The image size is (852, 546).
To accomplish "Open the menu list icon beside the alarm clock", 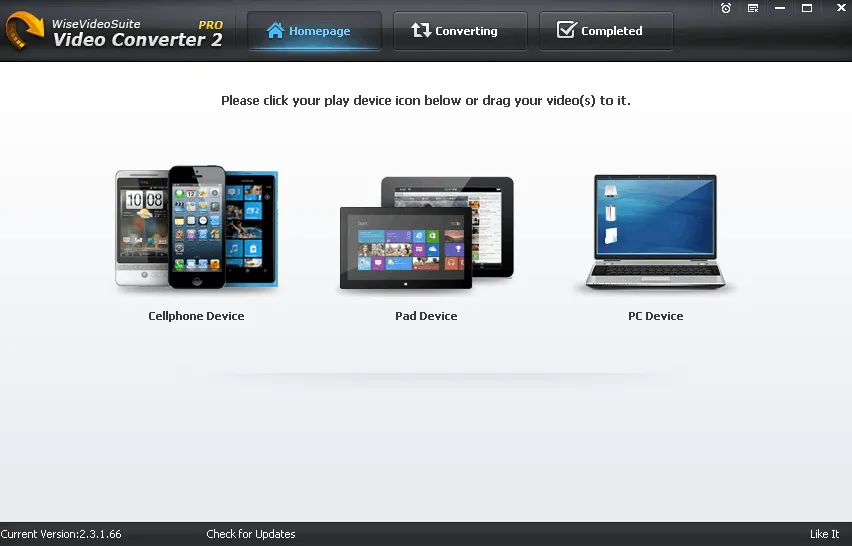I will click(752, 8).
